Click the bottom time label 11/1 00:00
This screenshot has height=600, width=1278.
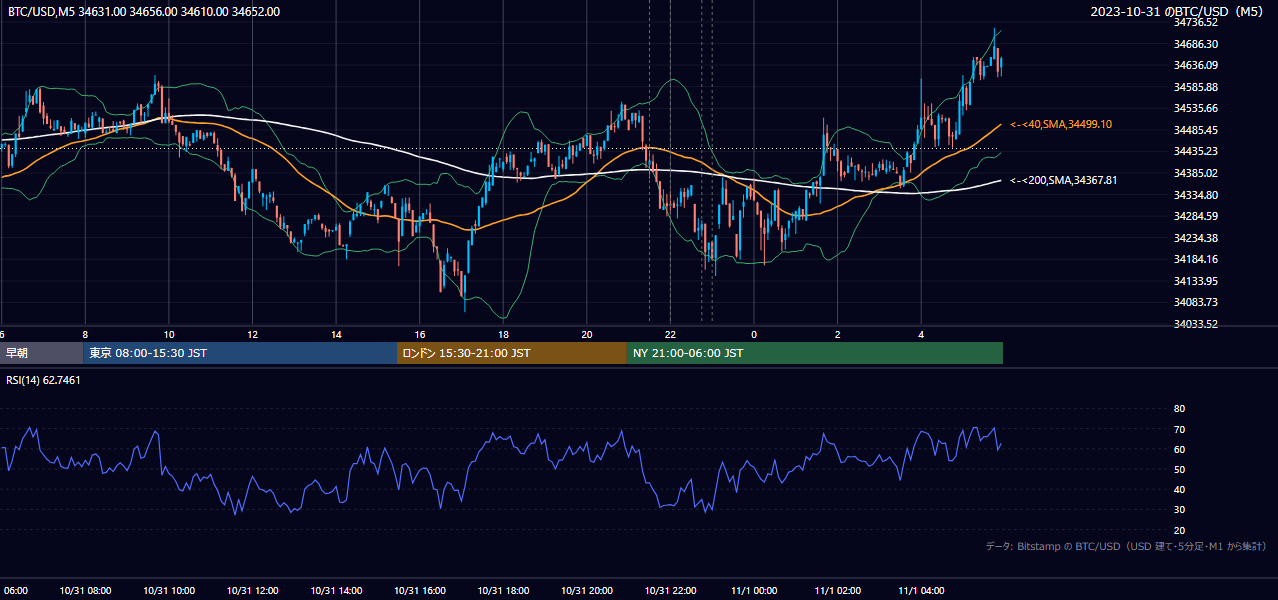(x=754, y=590)
